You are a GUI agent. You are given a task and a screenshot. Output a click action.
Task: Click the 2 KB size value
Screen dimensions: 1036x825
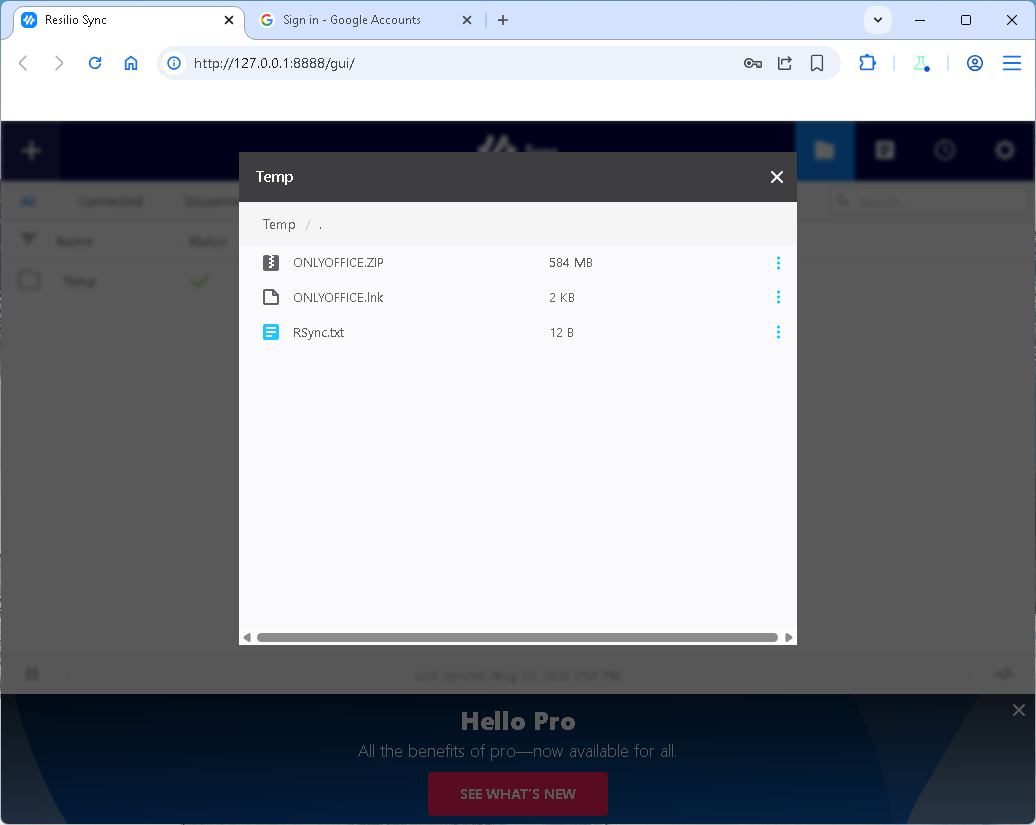coord(562,298)
